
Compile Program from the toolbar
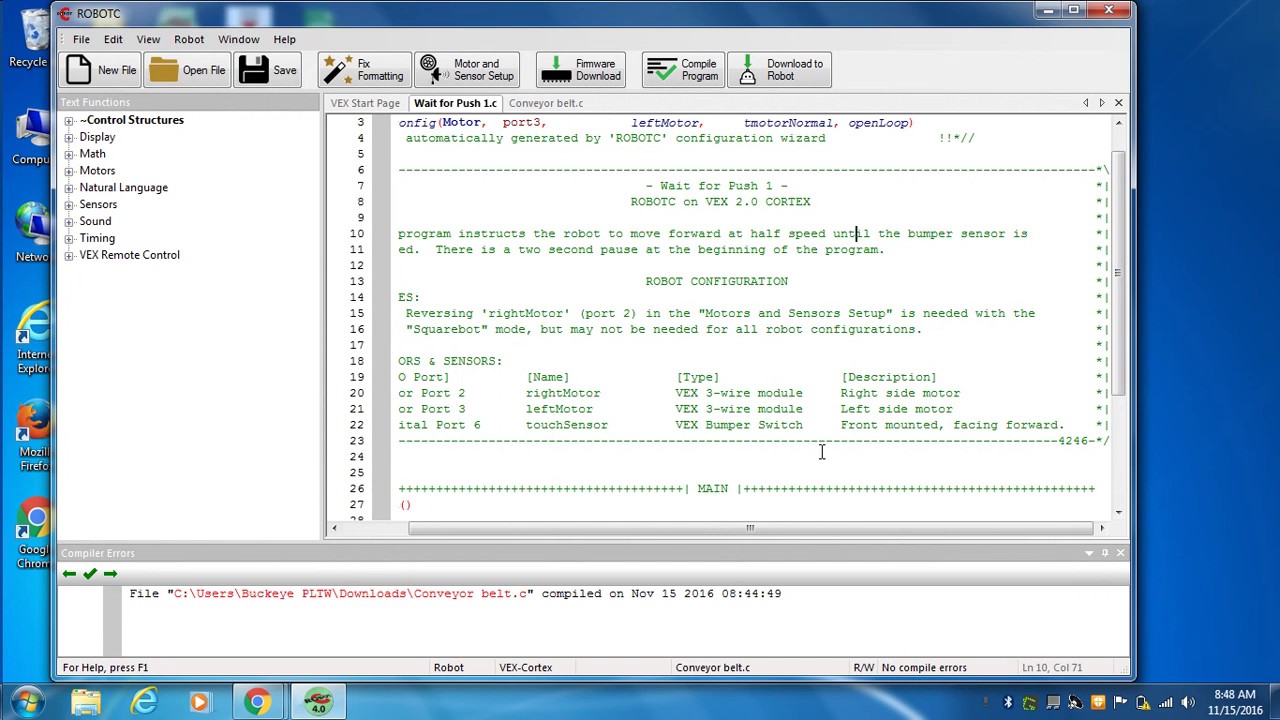[x=683, y=70]
